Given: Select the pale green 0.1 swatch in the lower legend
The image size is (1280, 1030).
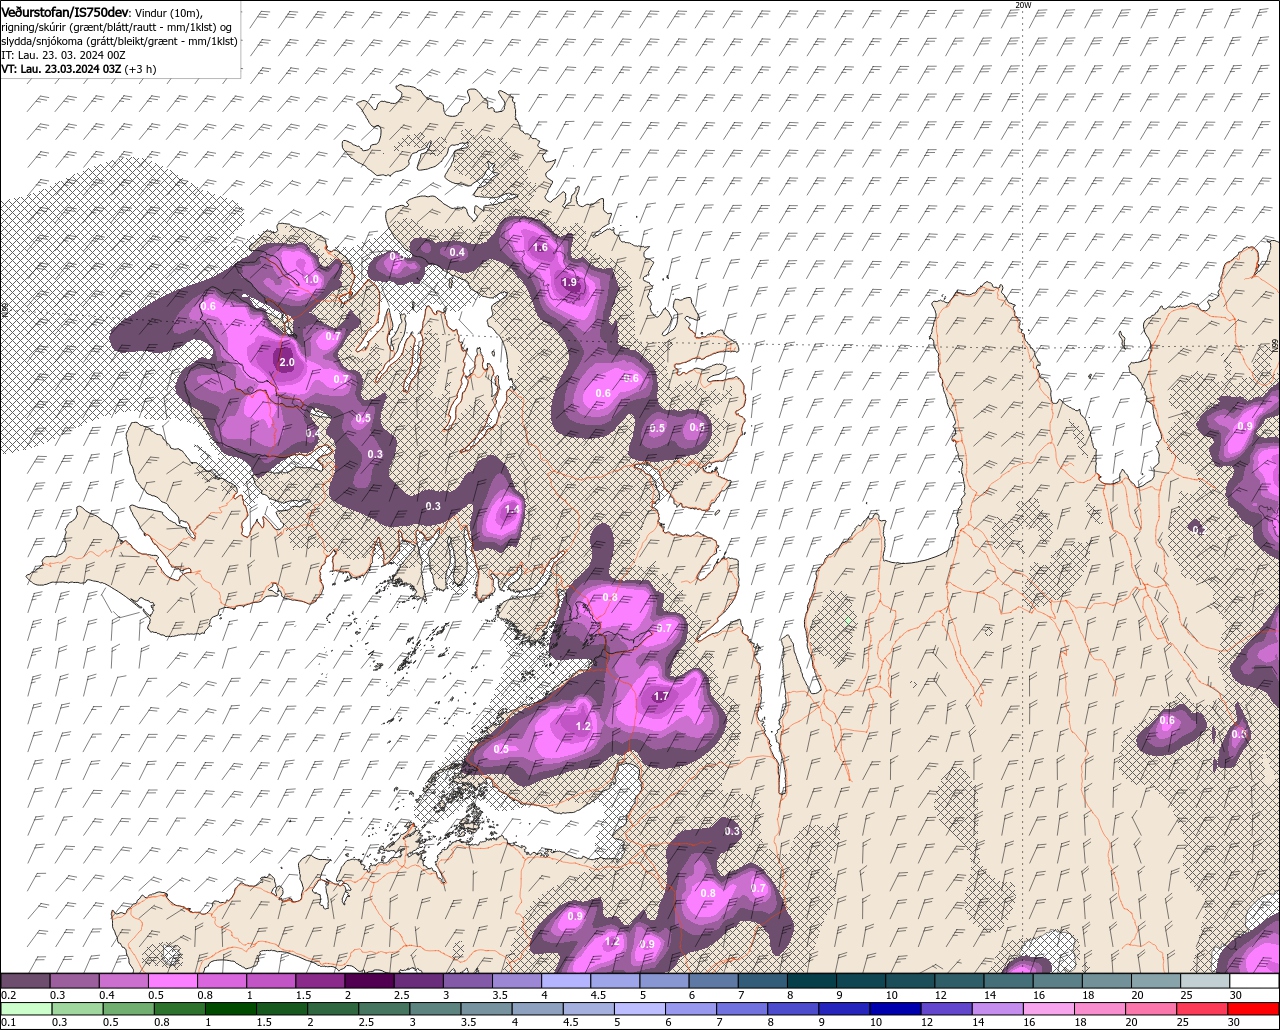Looking at the screenshot, I should point(26,1008).
